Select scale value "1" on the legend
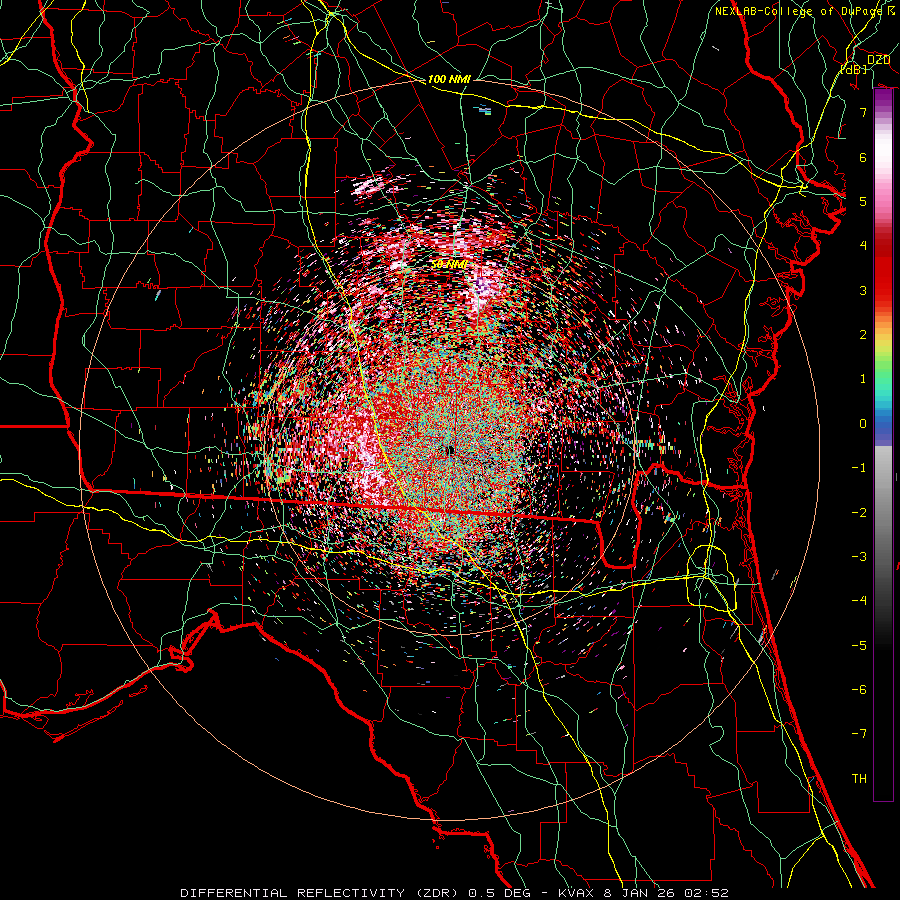The image size is (900, 900). point(863,379)
